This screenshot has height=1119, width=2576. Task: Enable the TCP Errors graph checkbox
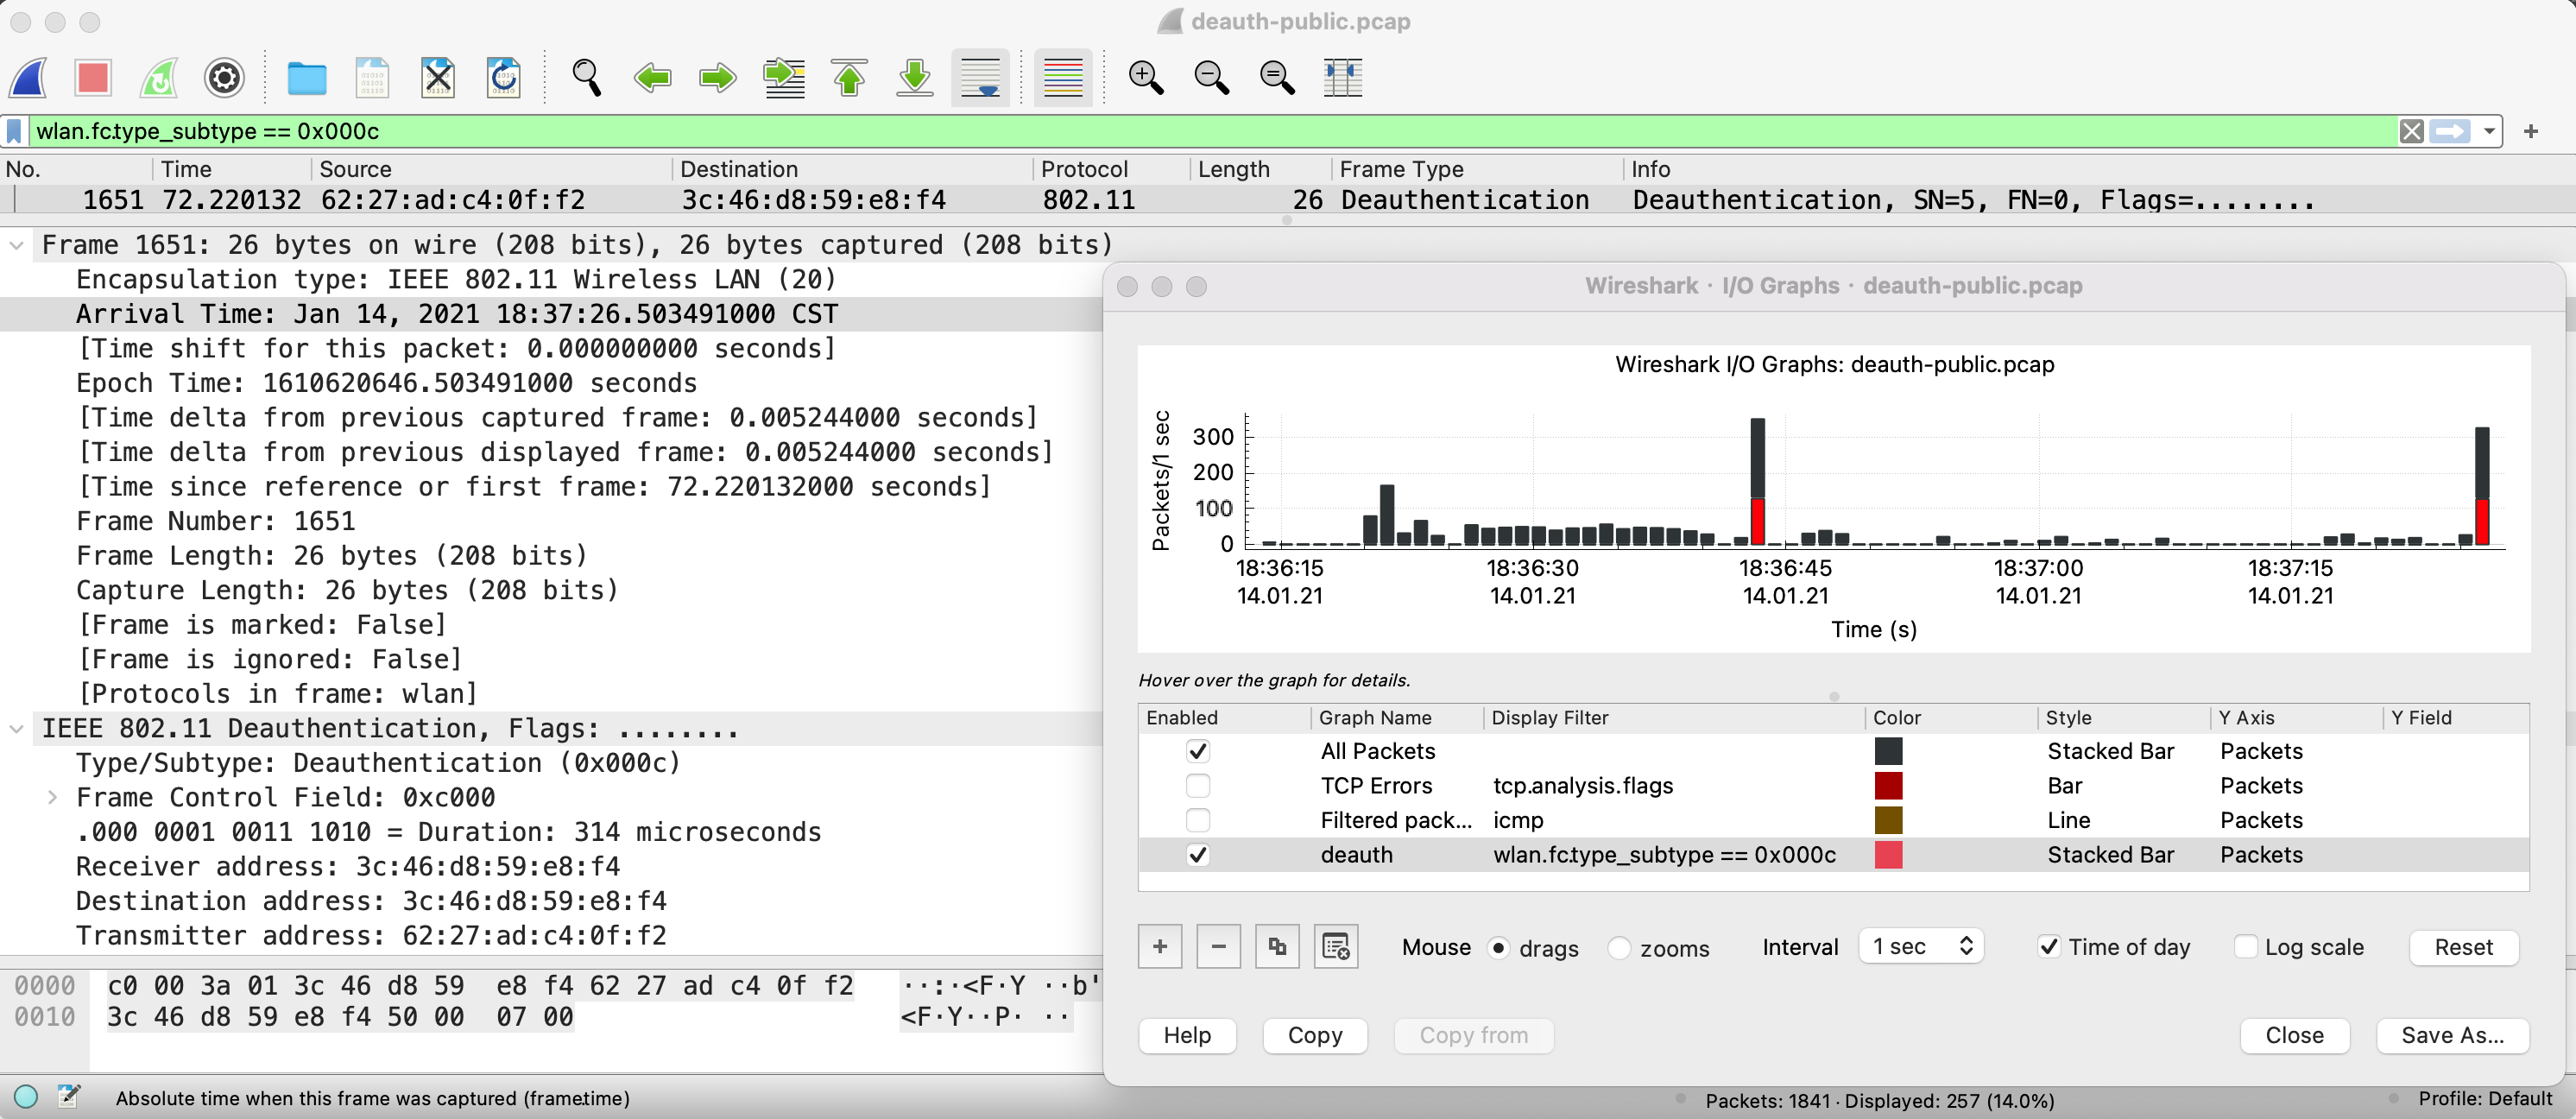[x=1197, y=786]
